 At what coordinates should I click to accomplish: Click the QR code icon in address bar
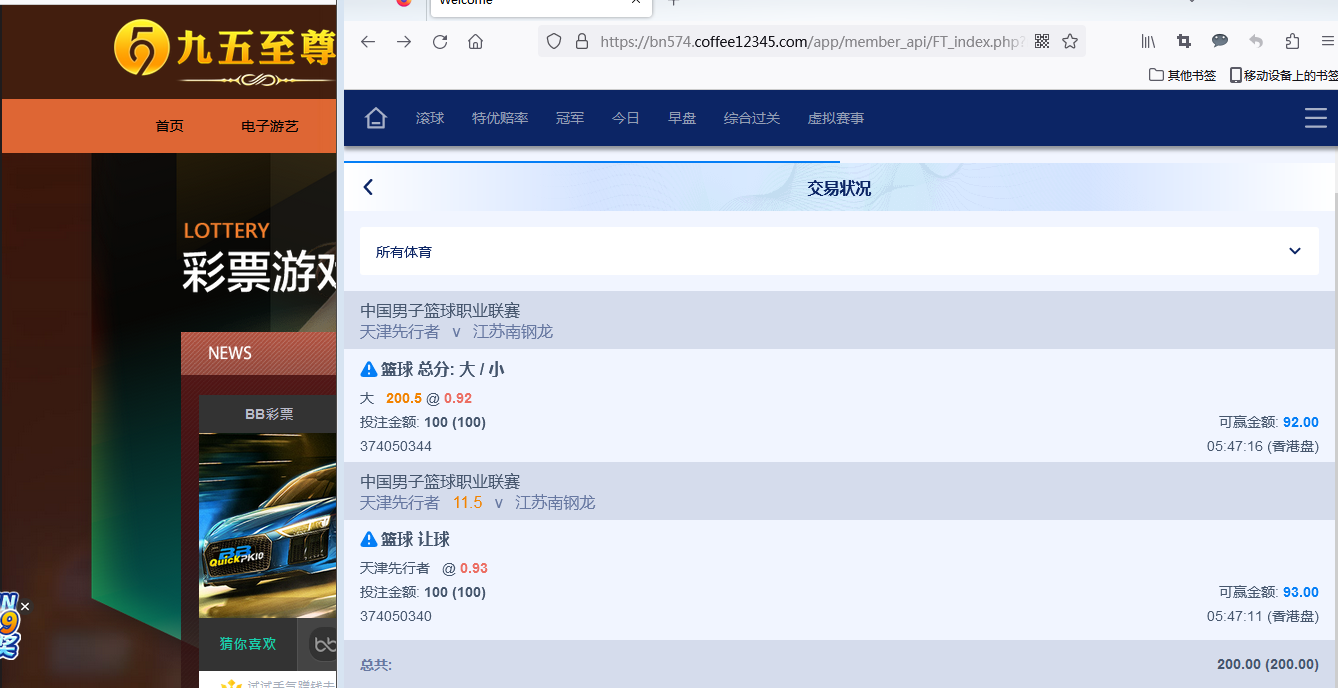[1042, 41]
